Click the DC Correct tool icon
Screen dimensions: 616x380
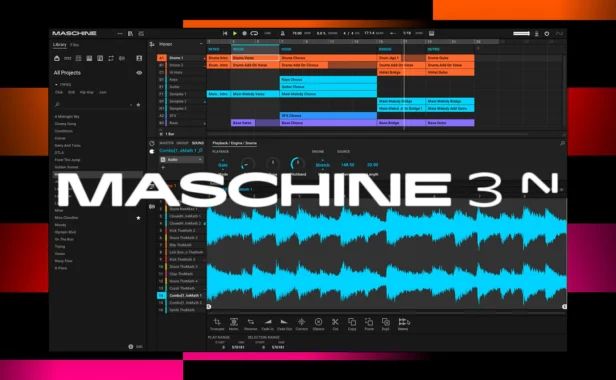[x=301, y=322]
